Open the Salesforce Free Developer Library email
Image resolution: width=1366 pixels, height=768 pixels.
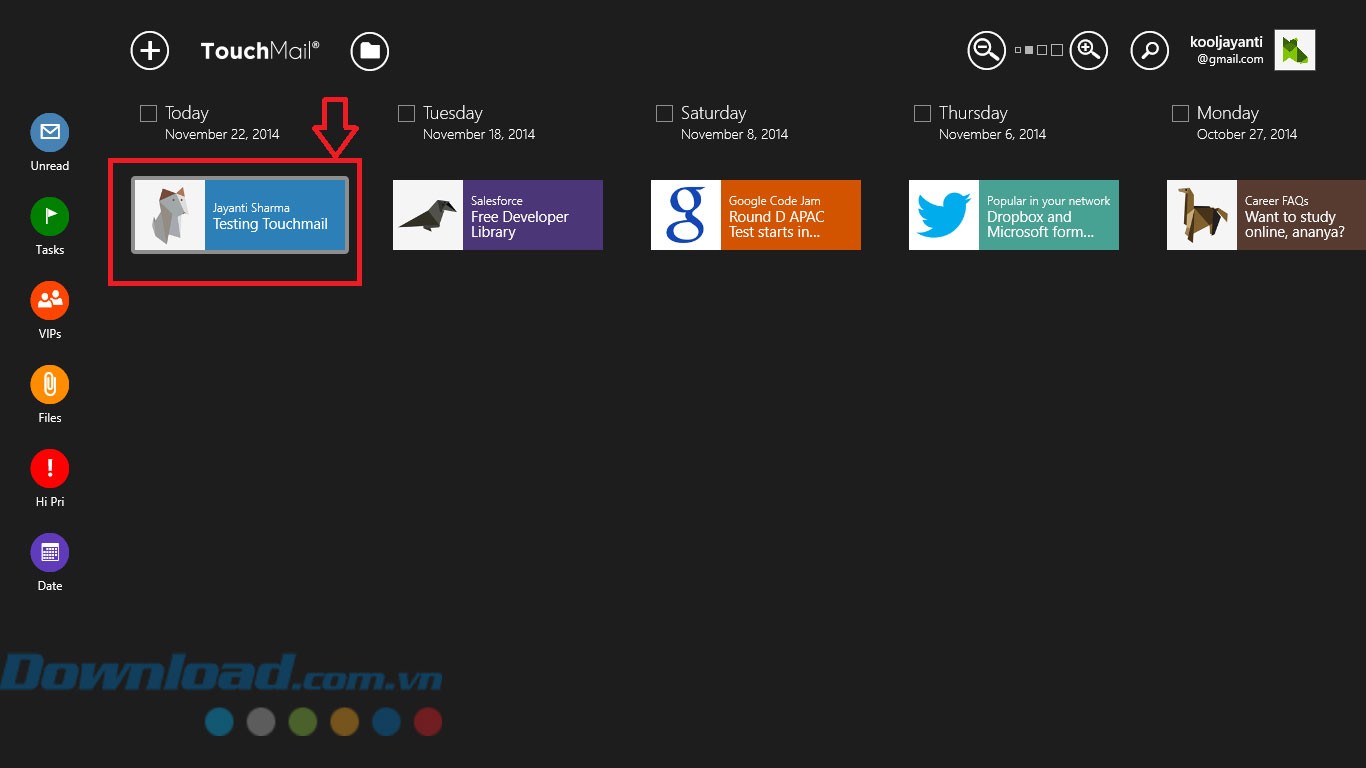[x=498, y=215]
